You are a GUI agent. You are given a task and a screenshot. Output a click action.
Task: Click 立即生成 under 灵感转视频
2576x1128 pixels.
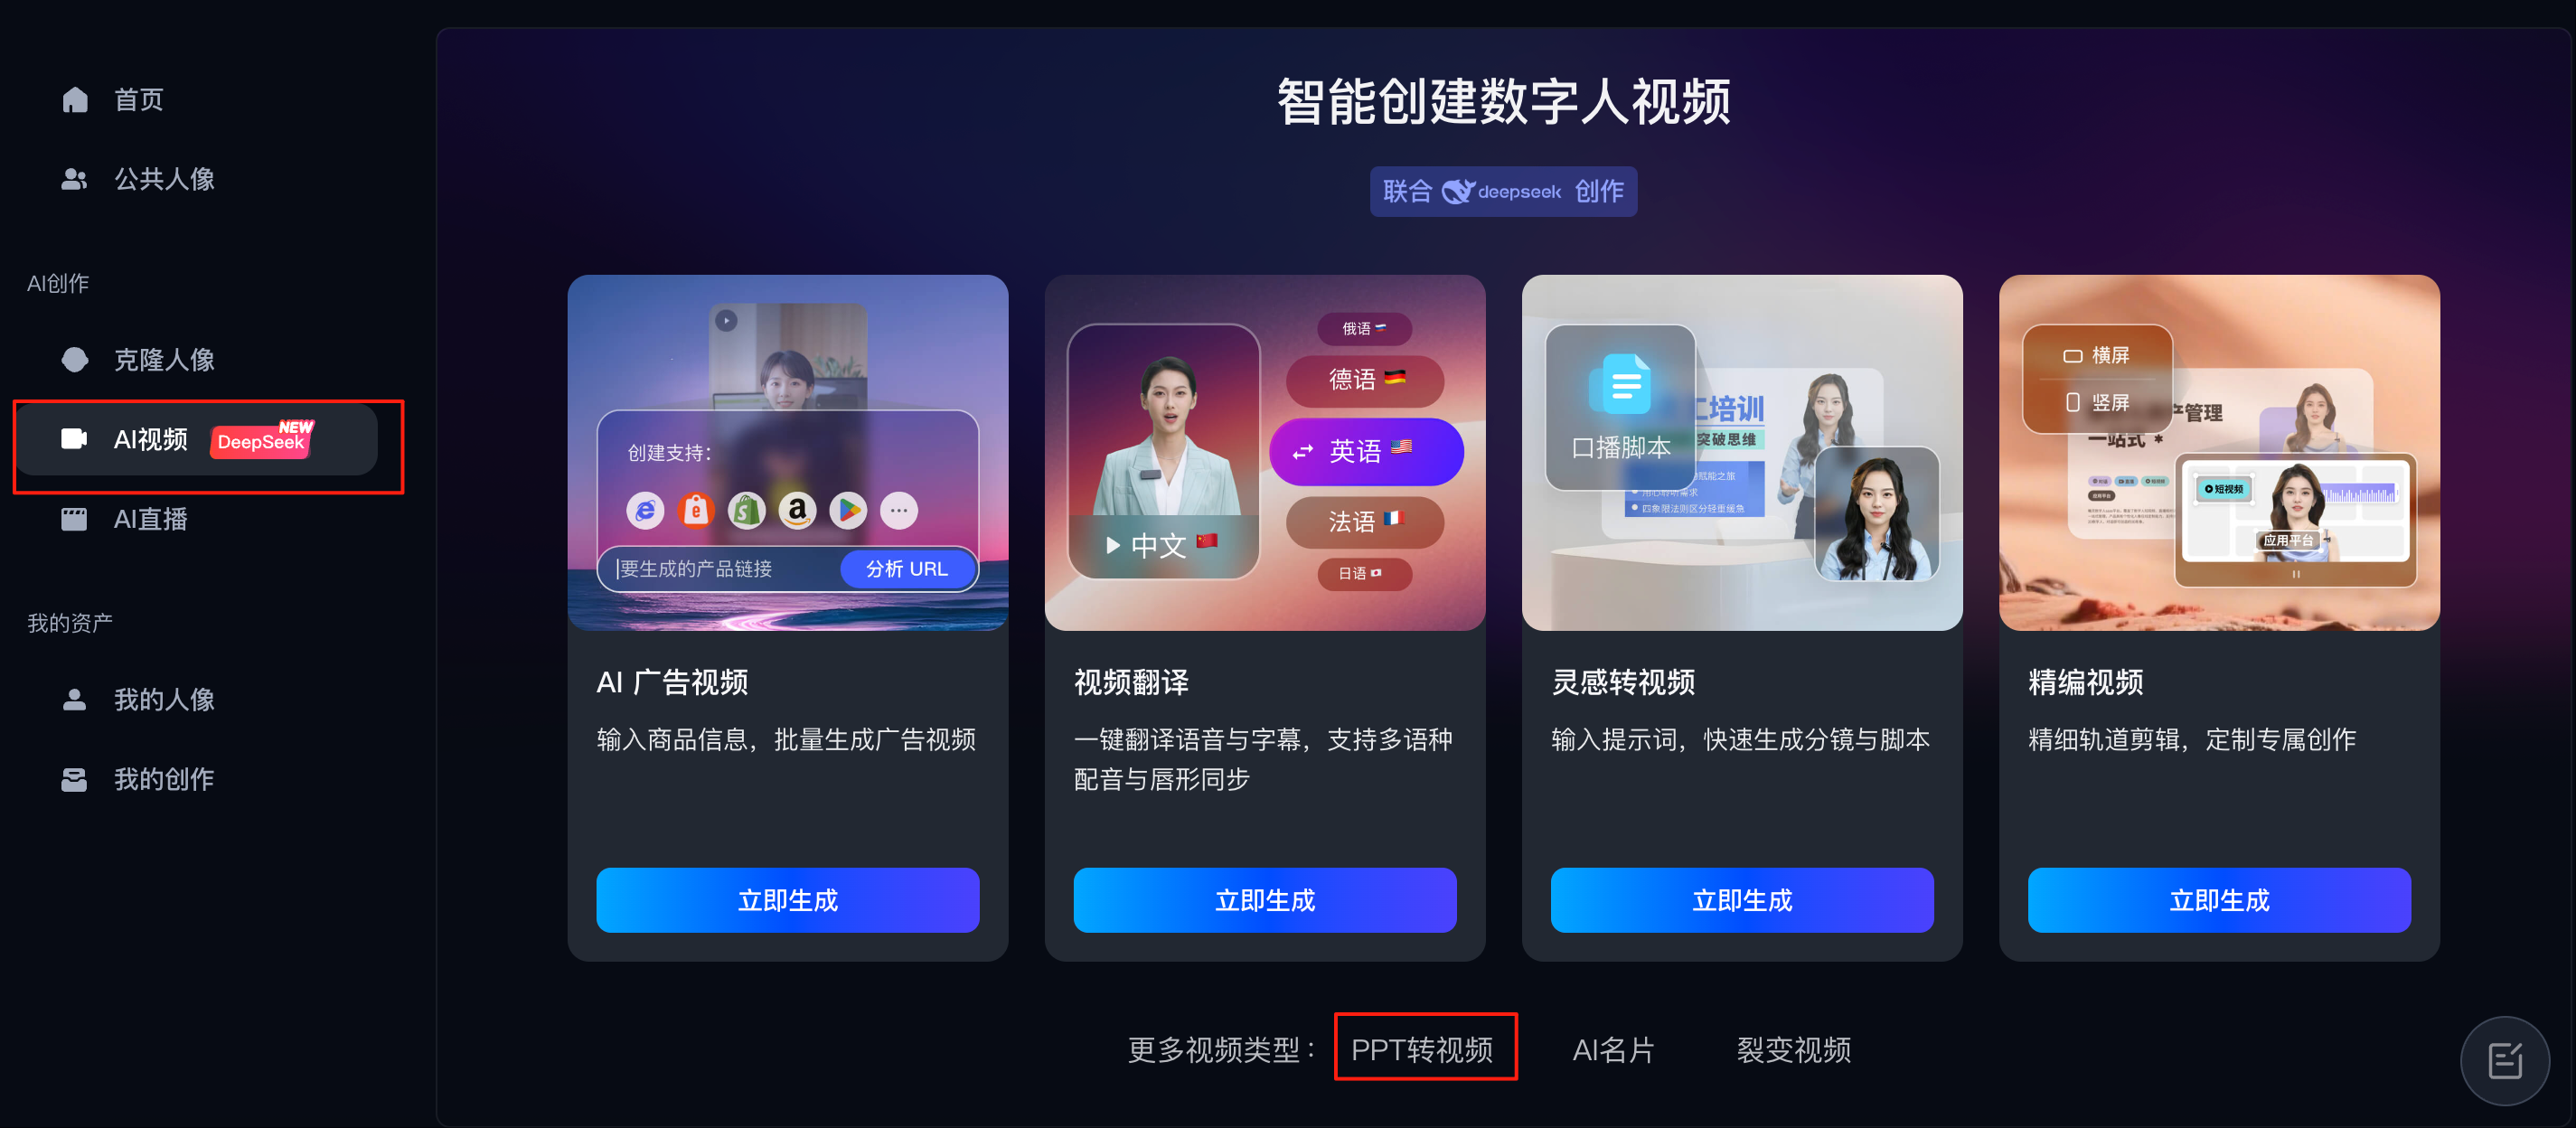click(1742, 900)
